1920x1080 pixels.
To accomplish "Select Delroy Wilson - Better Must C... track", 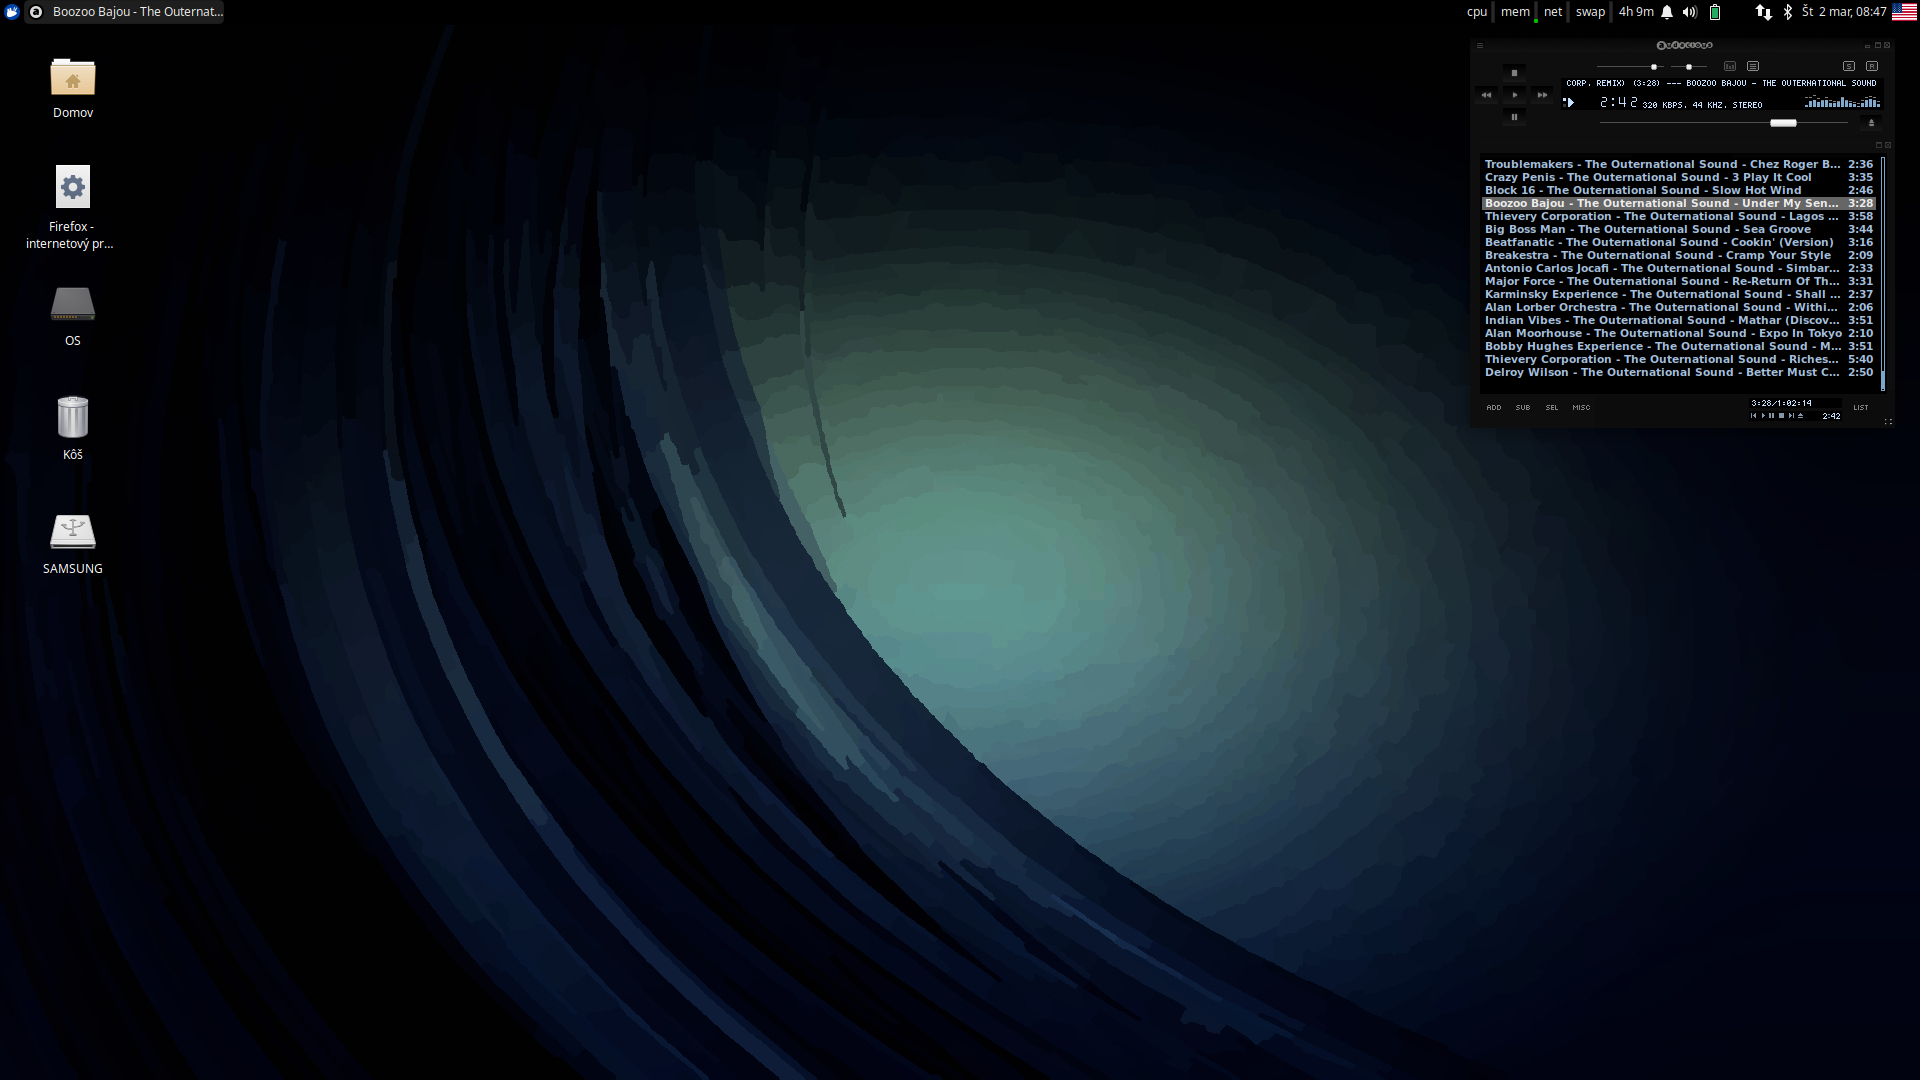I will (x=1678, y=372).
